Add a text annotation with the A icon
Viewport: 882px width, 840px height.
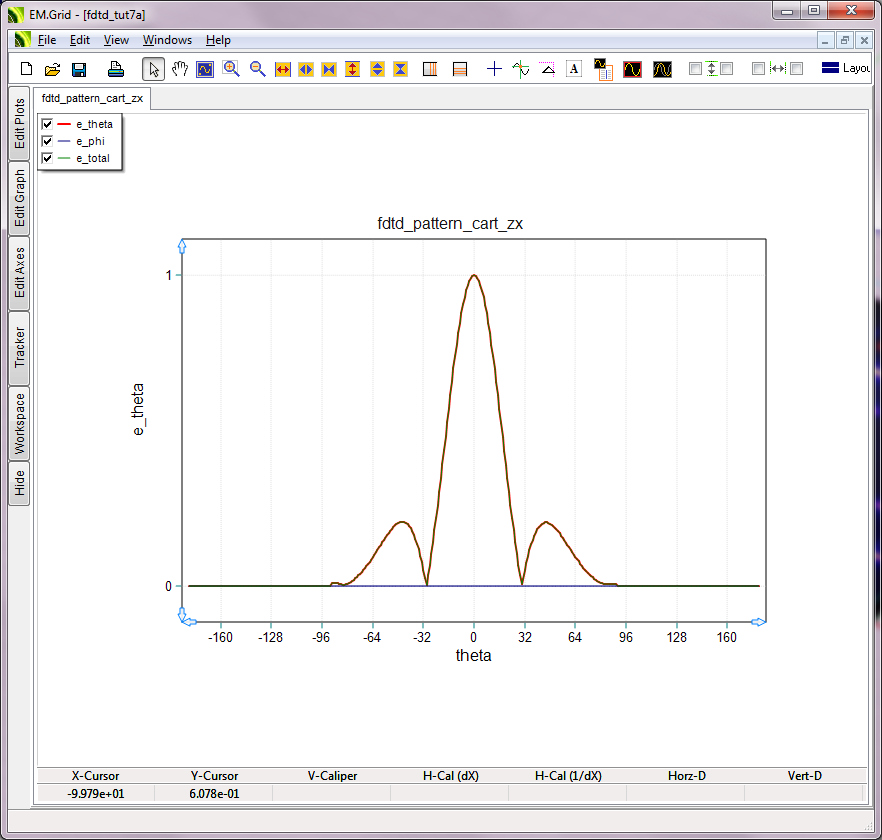pos(574,69)
